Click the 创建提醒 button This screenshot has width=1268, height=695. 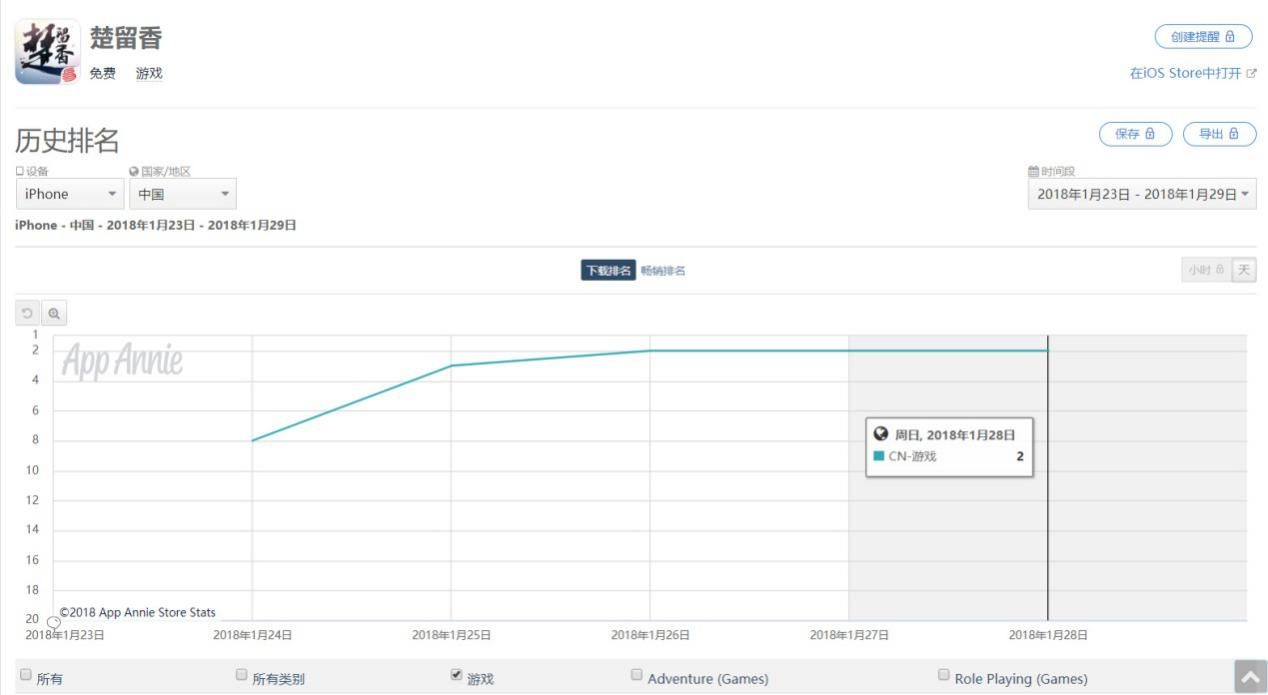1203,37
